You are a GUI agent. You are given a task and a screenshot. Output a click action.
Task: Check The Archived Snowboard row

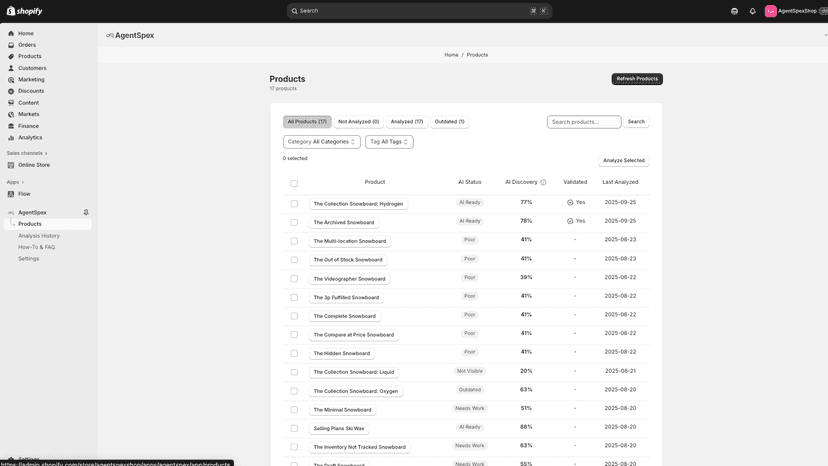(x=294, y=222)
